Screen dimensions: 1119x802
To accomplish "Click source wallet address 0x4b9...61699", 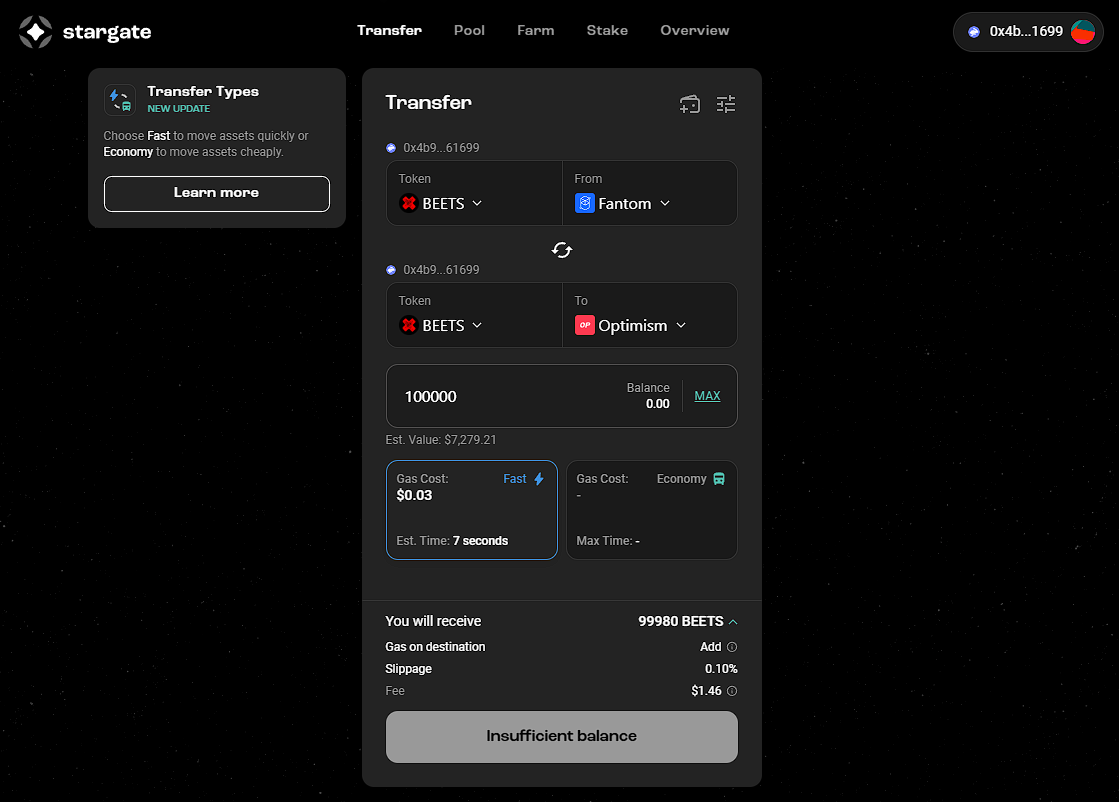I will pyautogui.click(x=441, y=148).
